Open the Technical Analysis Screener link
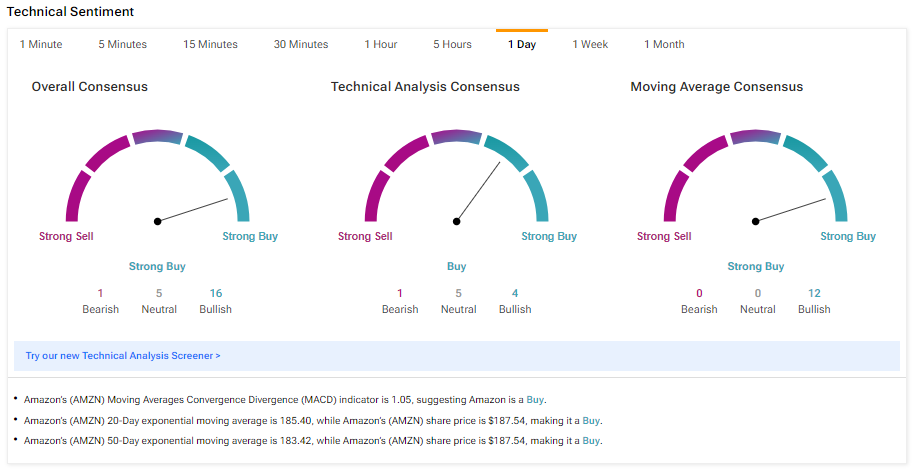 (123, 355)
